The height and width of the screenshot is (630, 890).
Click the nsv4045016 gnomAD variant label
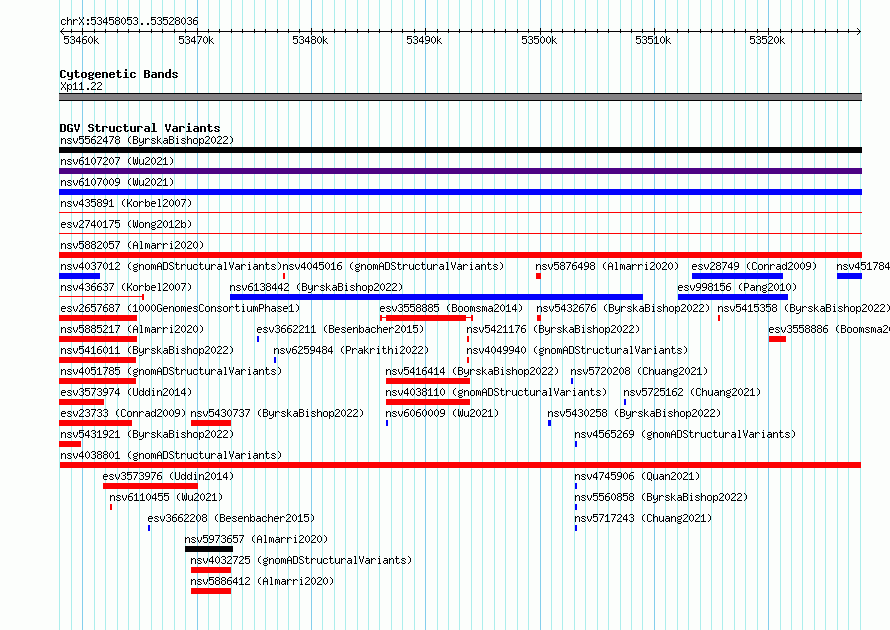click(393, 266)
